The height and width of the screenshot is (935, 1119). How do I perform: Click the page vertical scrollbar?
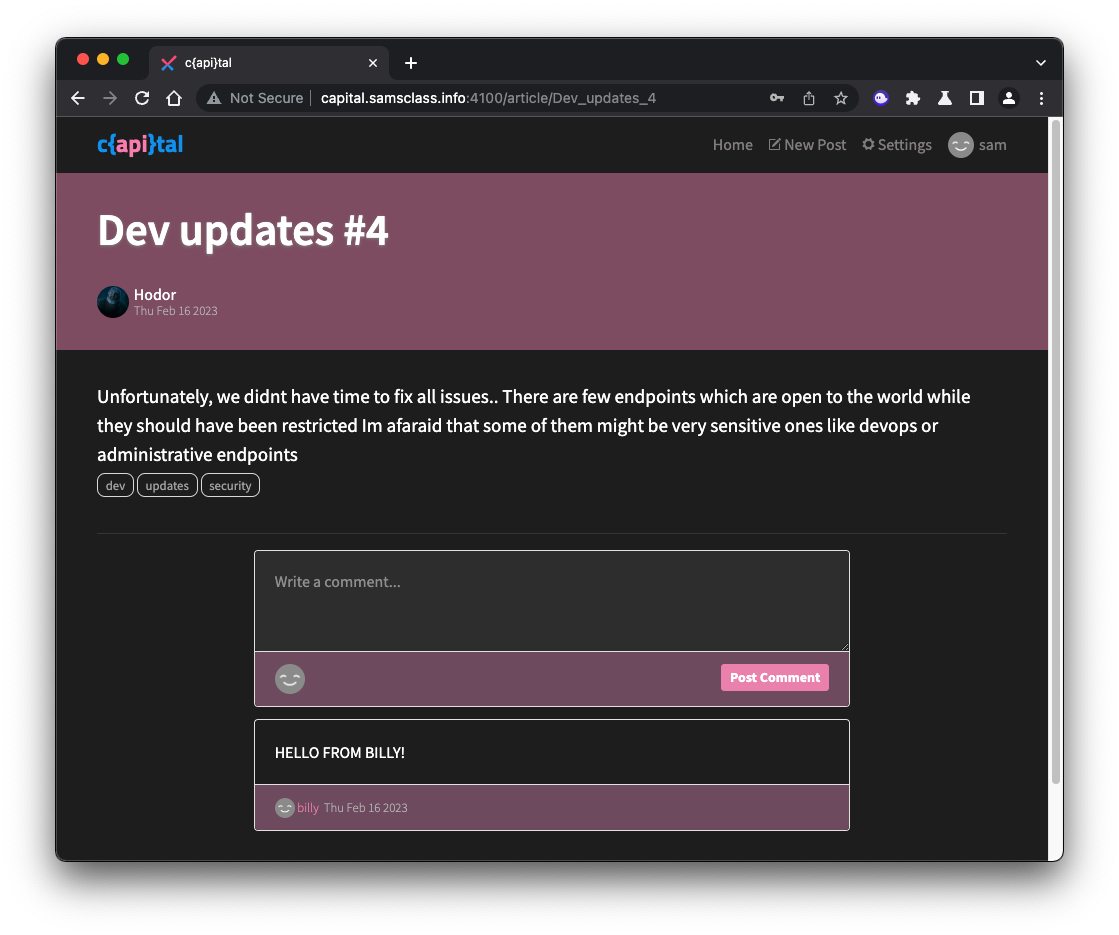click(x=1055, y=450)
